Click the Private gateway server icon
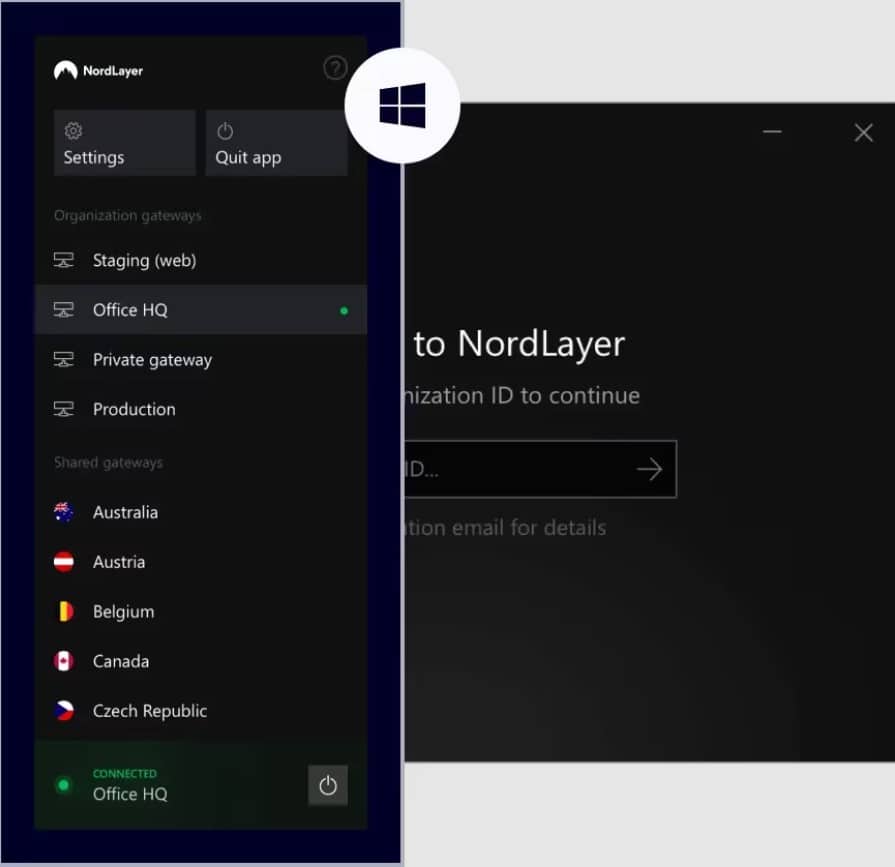 tap(63, 360)
